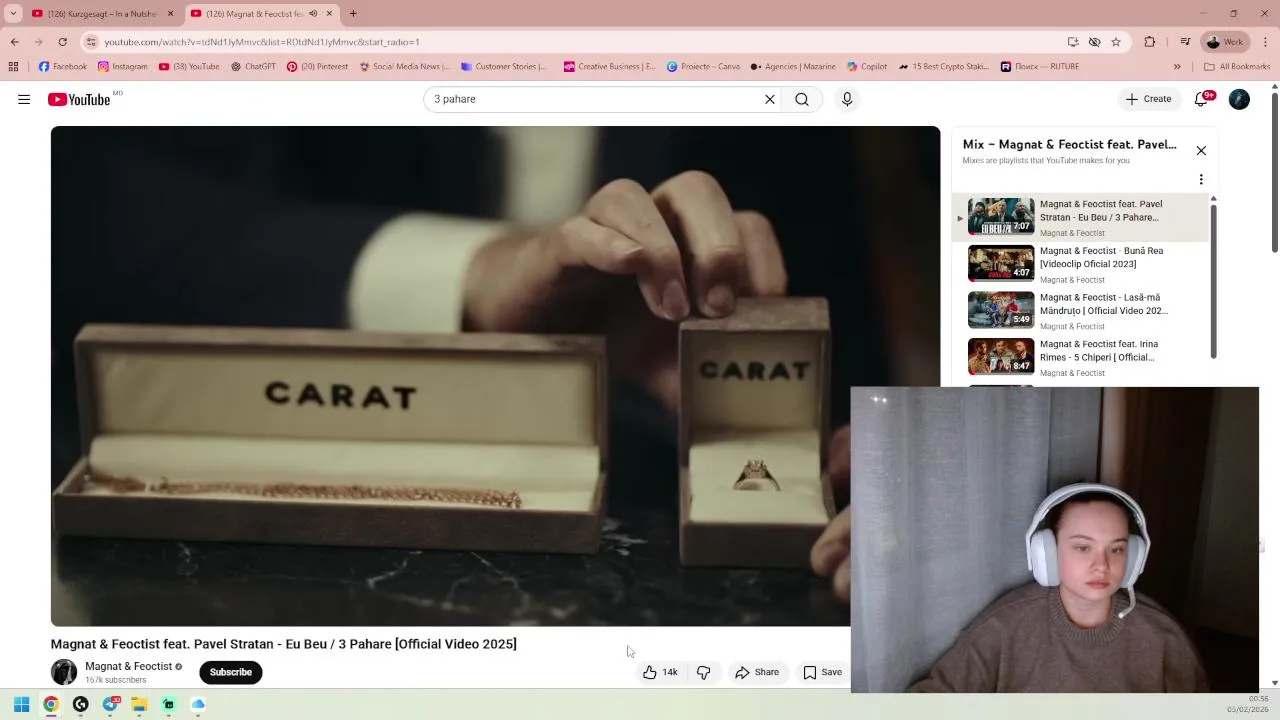Bookmark this page with star icon

point(1116,42)
